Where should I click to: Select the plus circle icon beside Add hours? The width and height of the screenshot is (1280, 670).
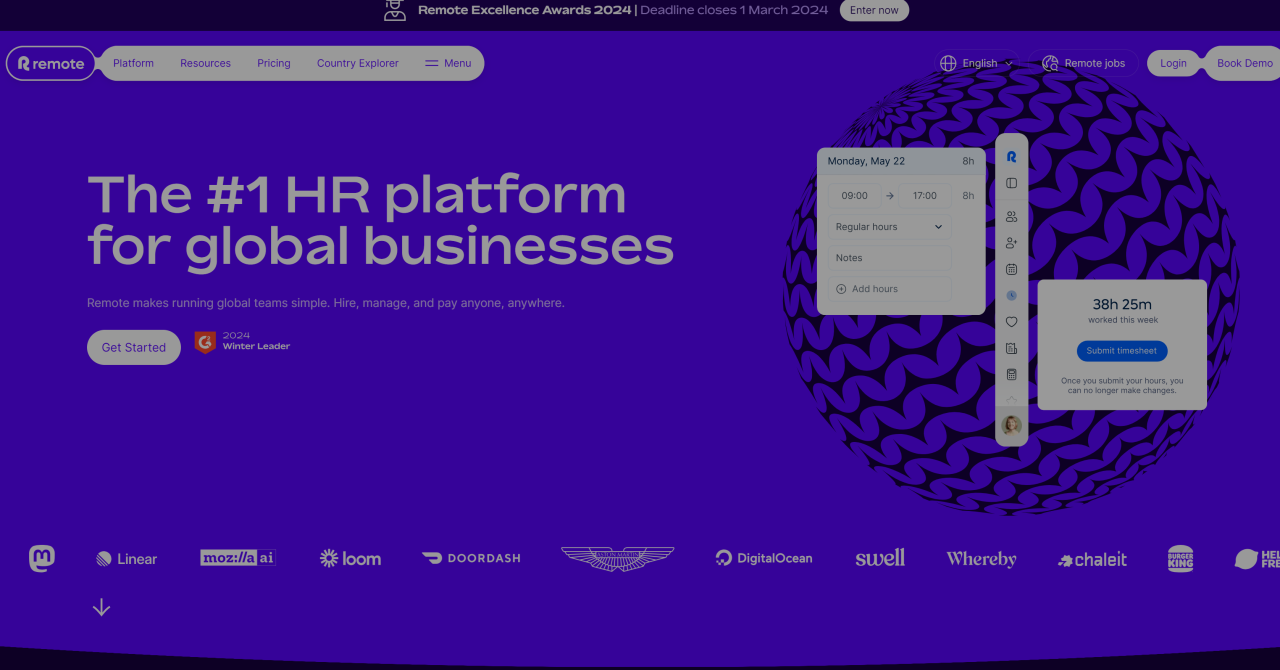(841, 289)
